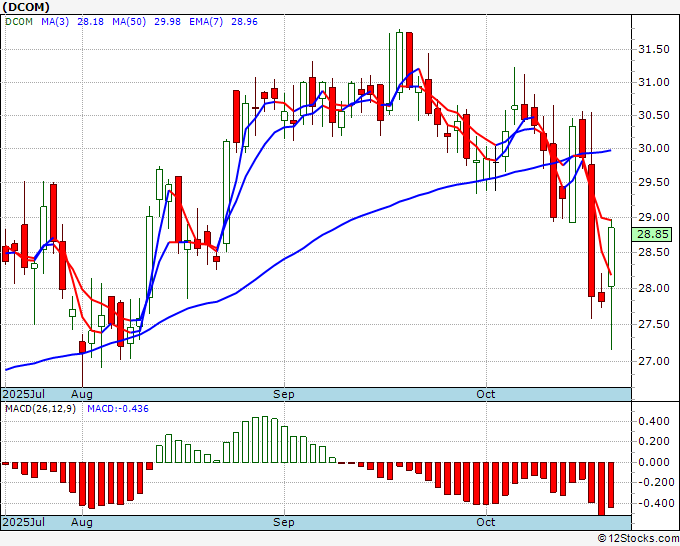Click the Aug label on price chart axis
The width and height of the screenshot is (680, 546).
point(82,394)
